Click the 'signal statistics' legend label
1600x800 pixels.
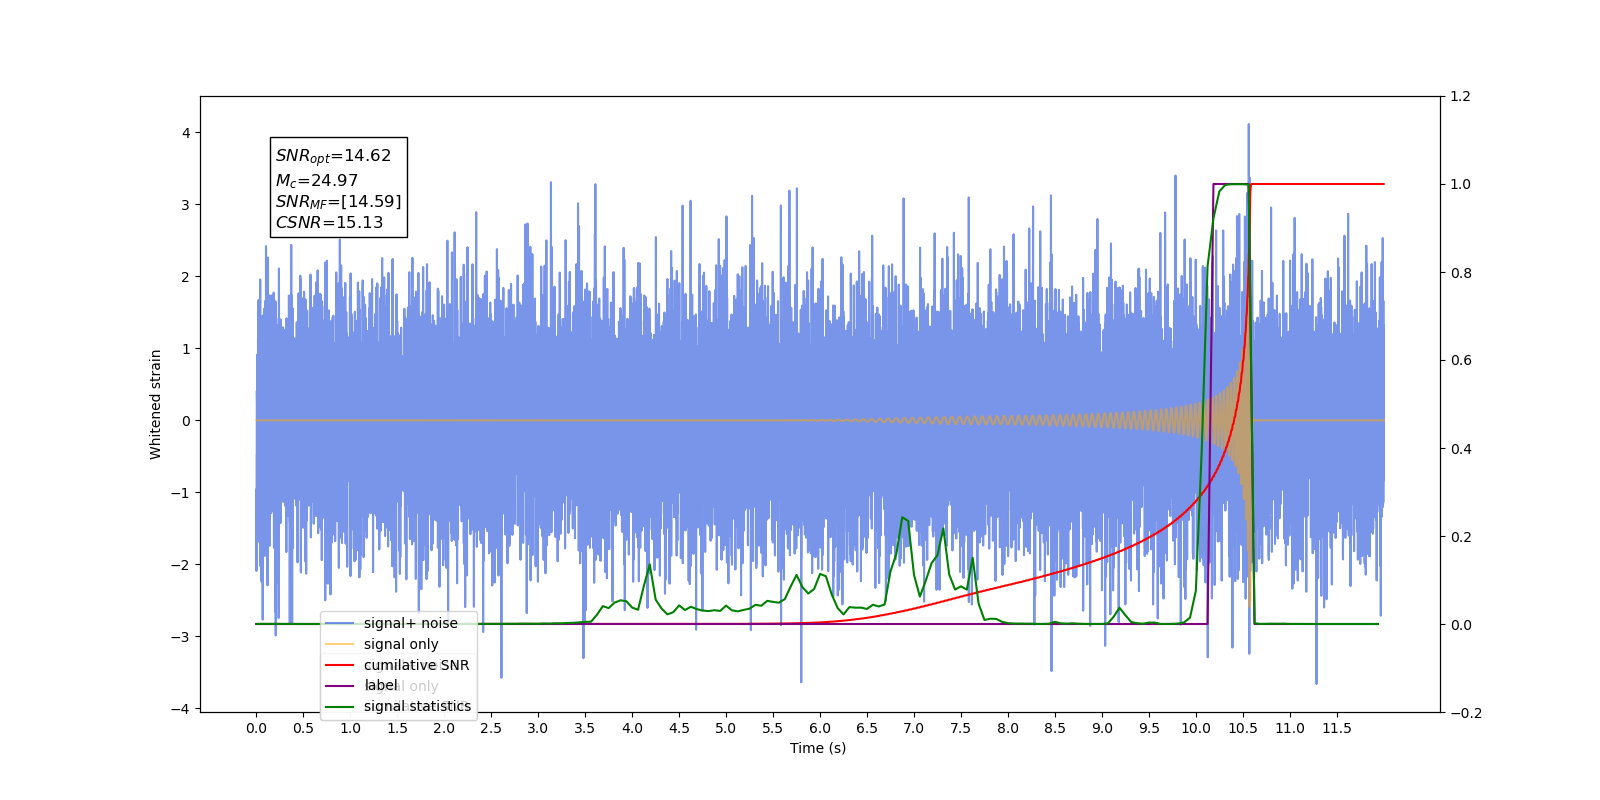point(417,706)
